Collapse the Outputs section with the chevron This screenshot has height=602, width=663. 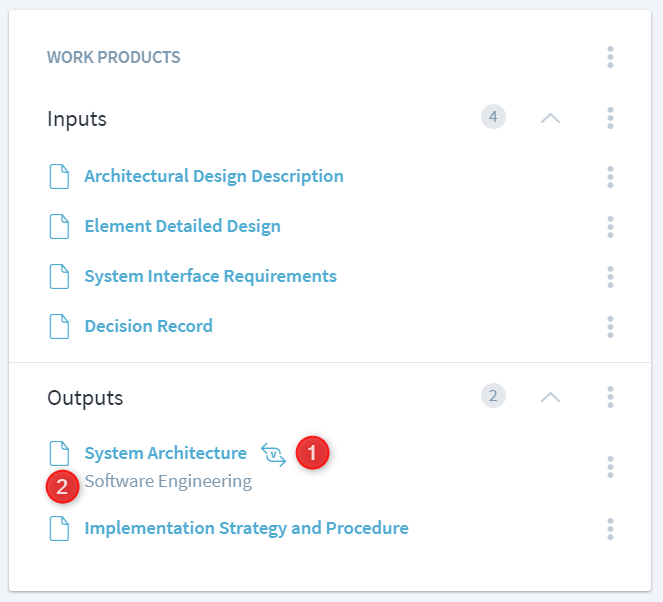(x=550, y=397)
